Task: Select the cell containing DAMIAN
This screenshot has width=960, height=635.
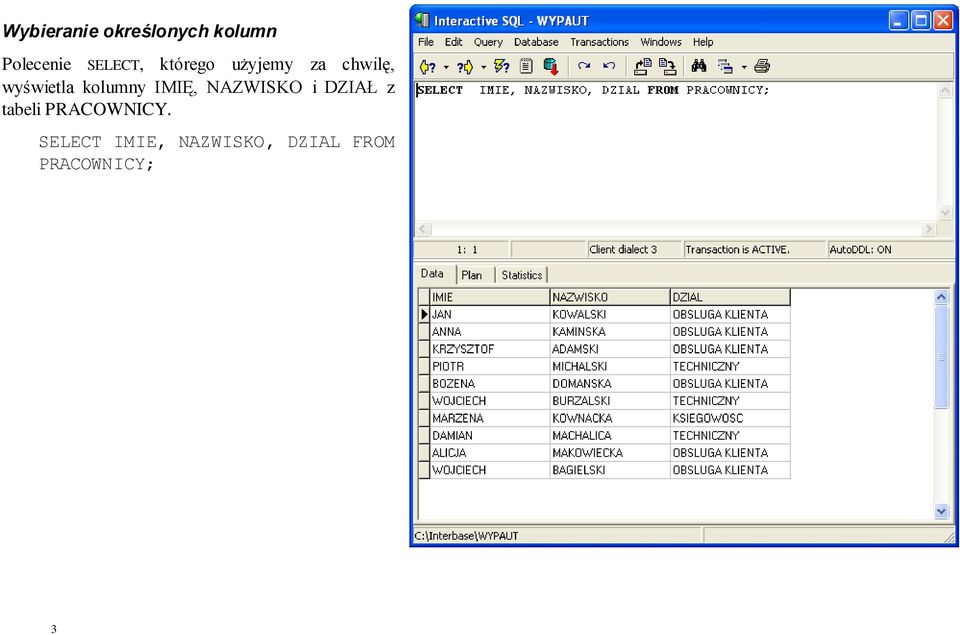Action: (490, 435)
